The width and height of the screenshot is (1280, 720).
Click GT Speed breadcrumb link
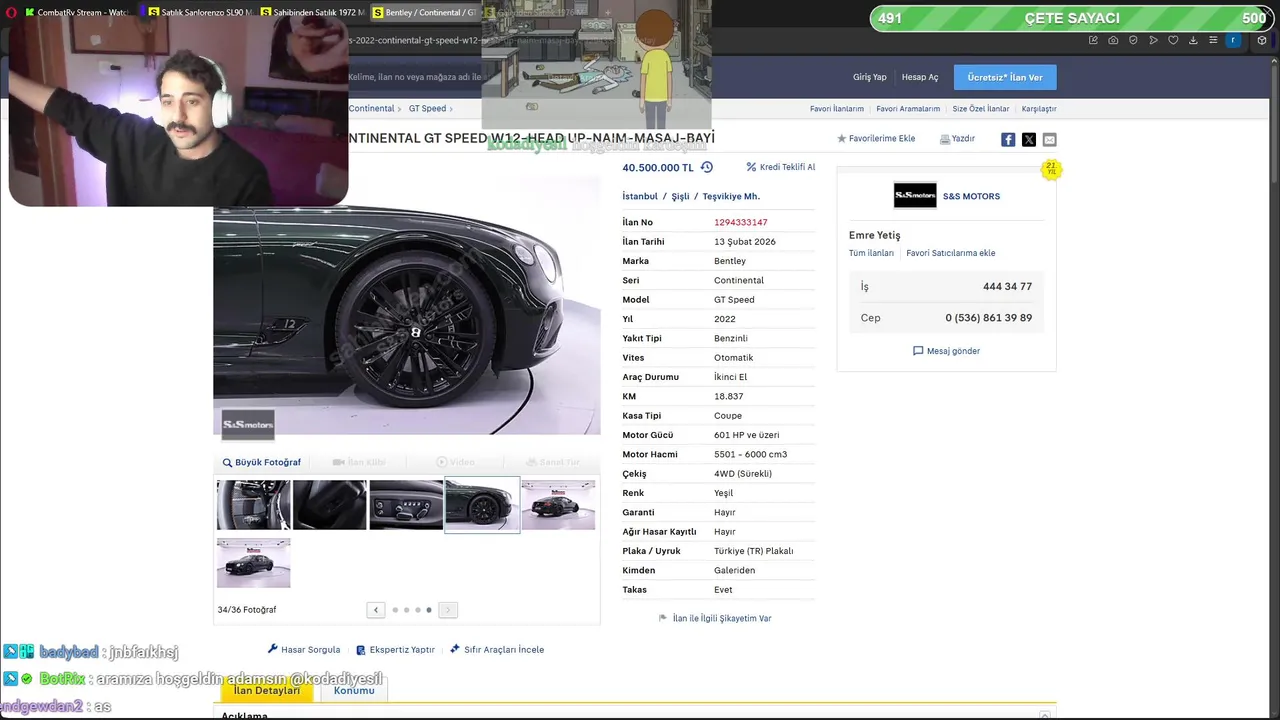427,108
